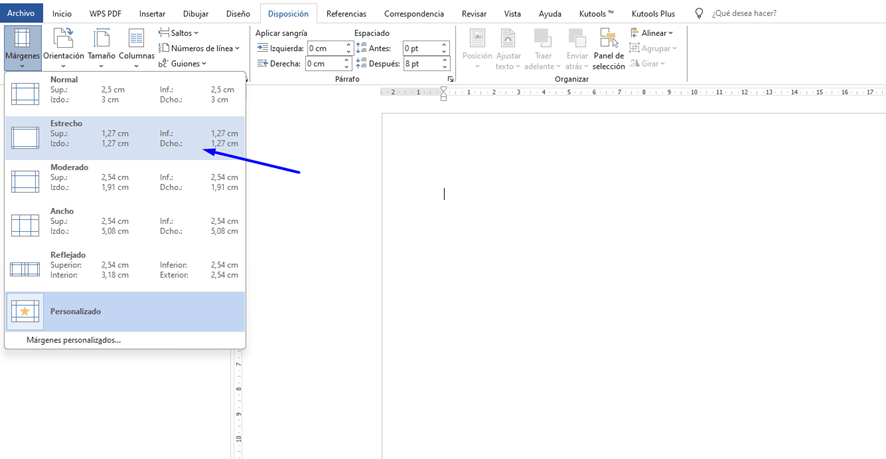Open the Alinear dropdown menu
Image resolution: width=886 pixels, height=459 pixels.
[652, 33]
